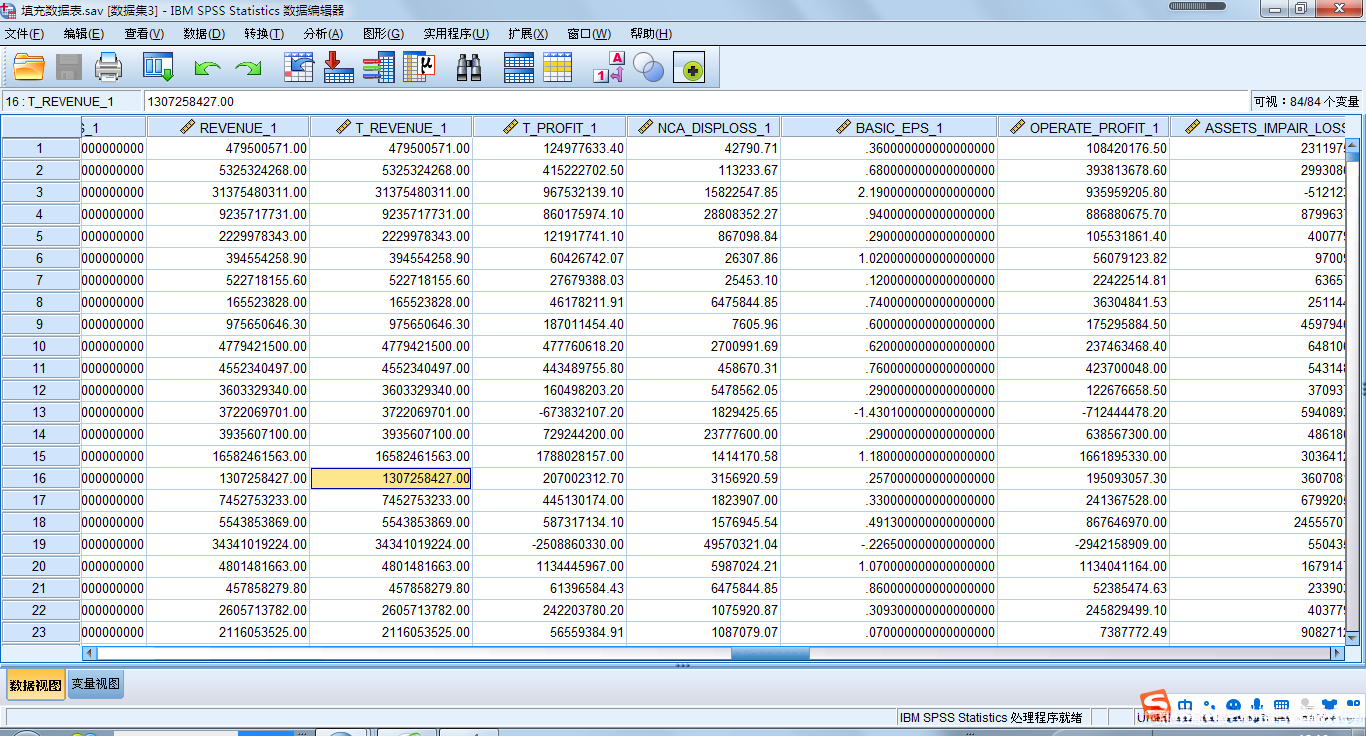Viewport: 1366px width, 736px height.
Task: Click the Go to case icon
Action: [299, 68]
